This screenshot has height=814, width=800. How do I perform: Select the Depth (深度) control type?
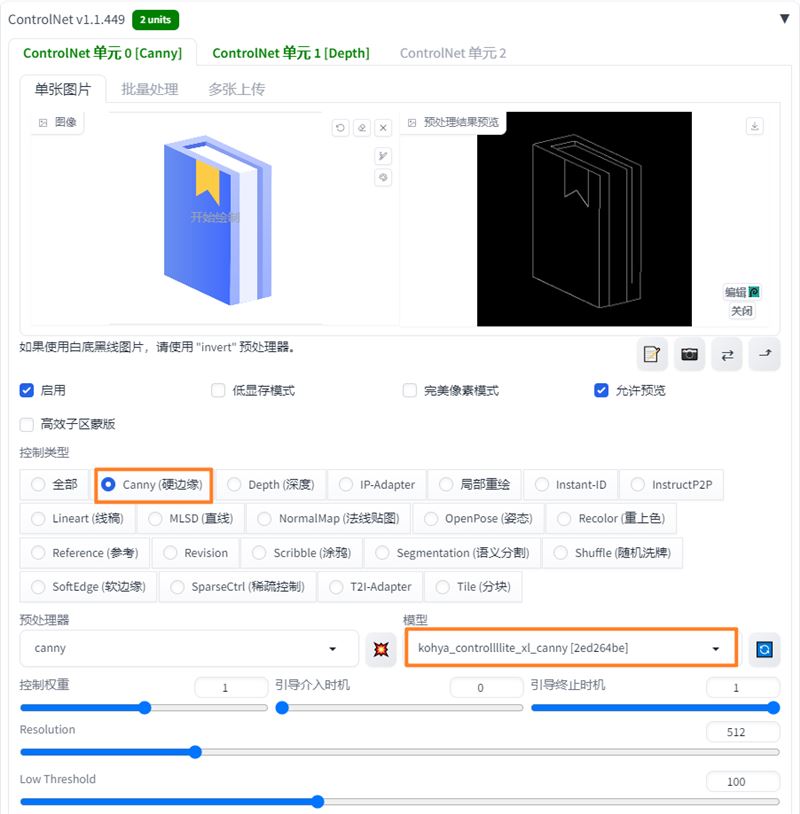click(x=270, y=485)
